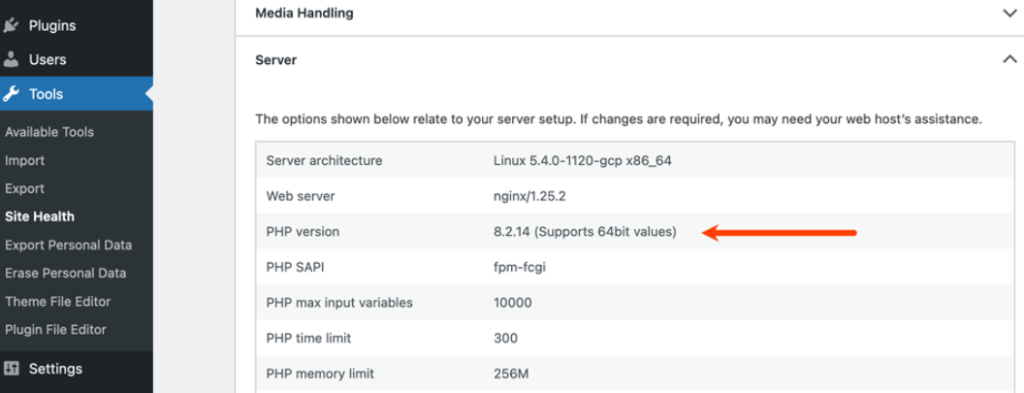Open the Export tools page
Screen dimensions: 1024x393
pos(25,189)
